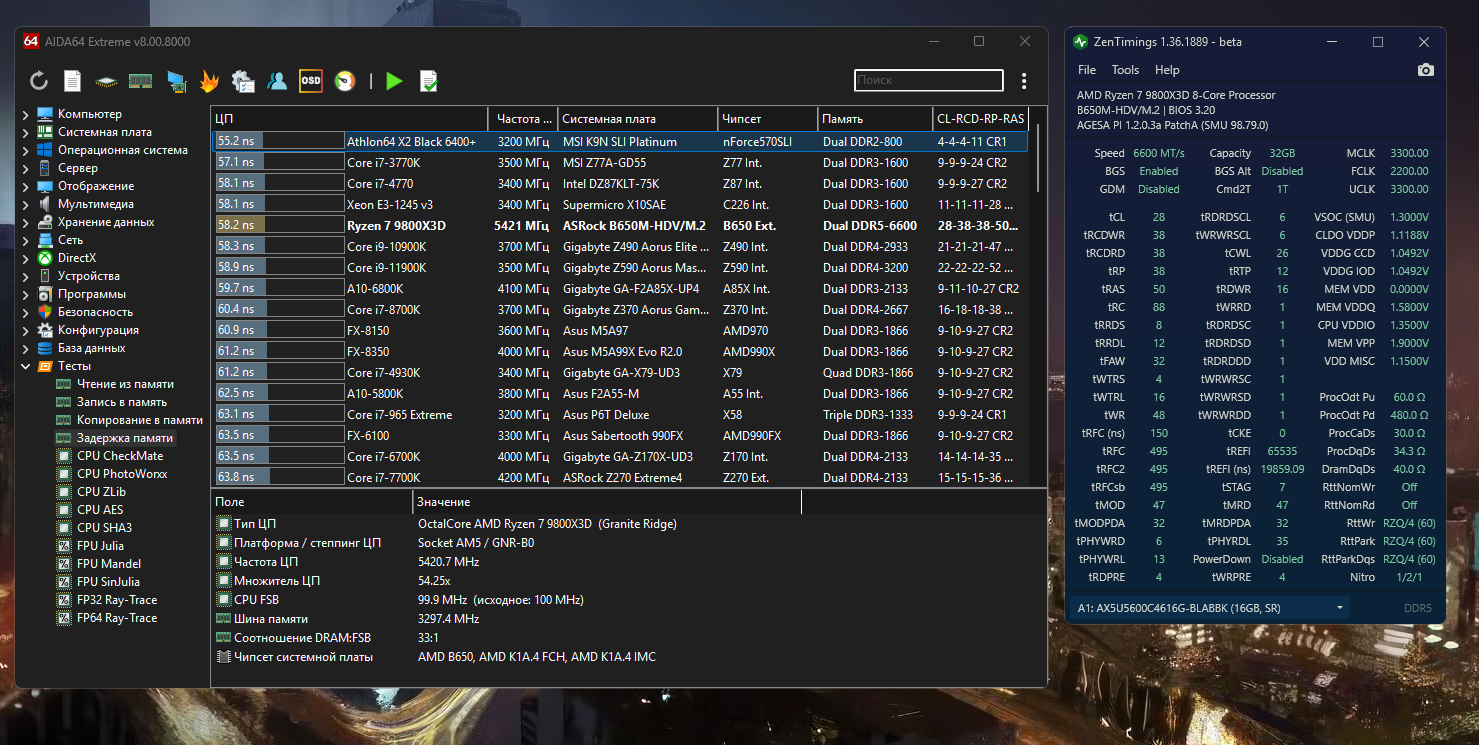The image size is (1479, 745).
Task: Collapse the Тесты node chevron
Action: point(25,366)
